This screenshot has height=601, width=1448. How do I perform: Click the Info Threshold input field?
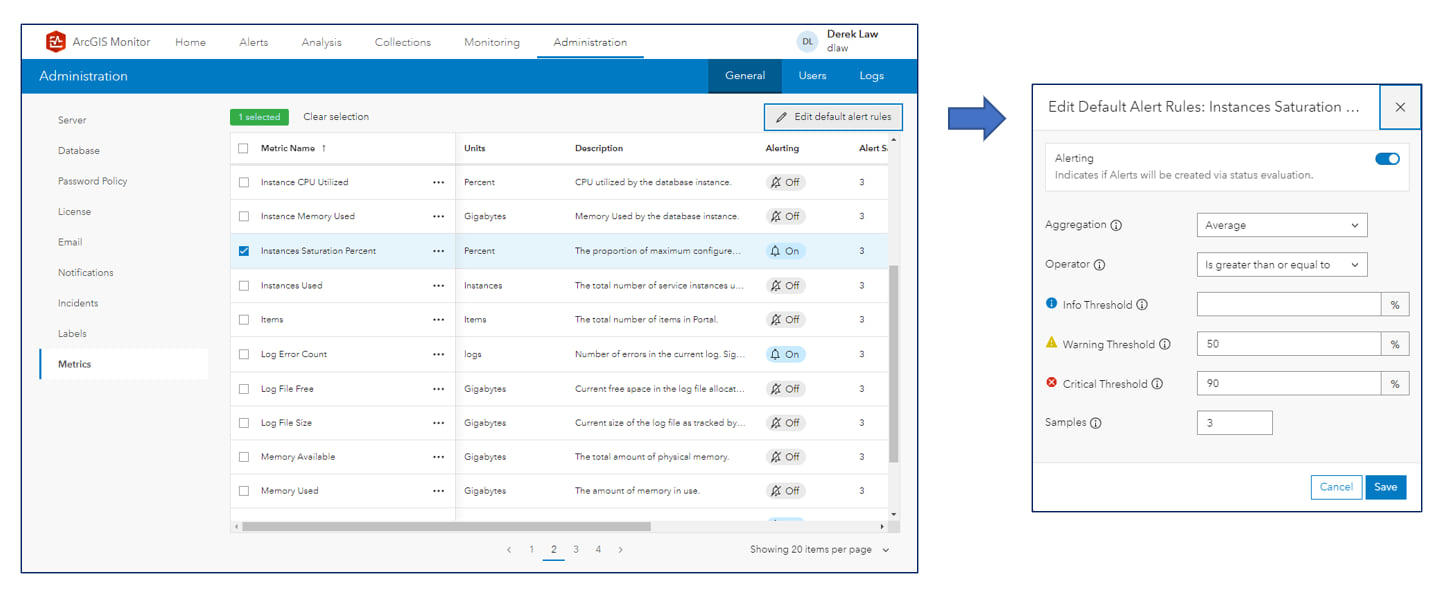pyautogui.click(x=1288, y=305)
